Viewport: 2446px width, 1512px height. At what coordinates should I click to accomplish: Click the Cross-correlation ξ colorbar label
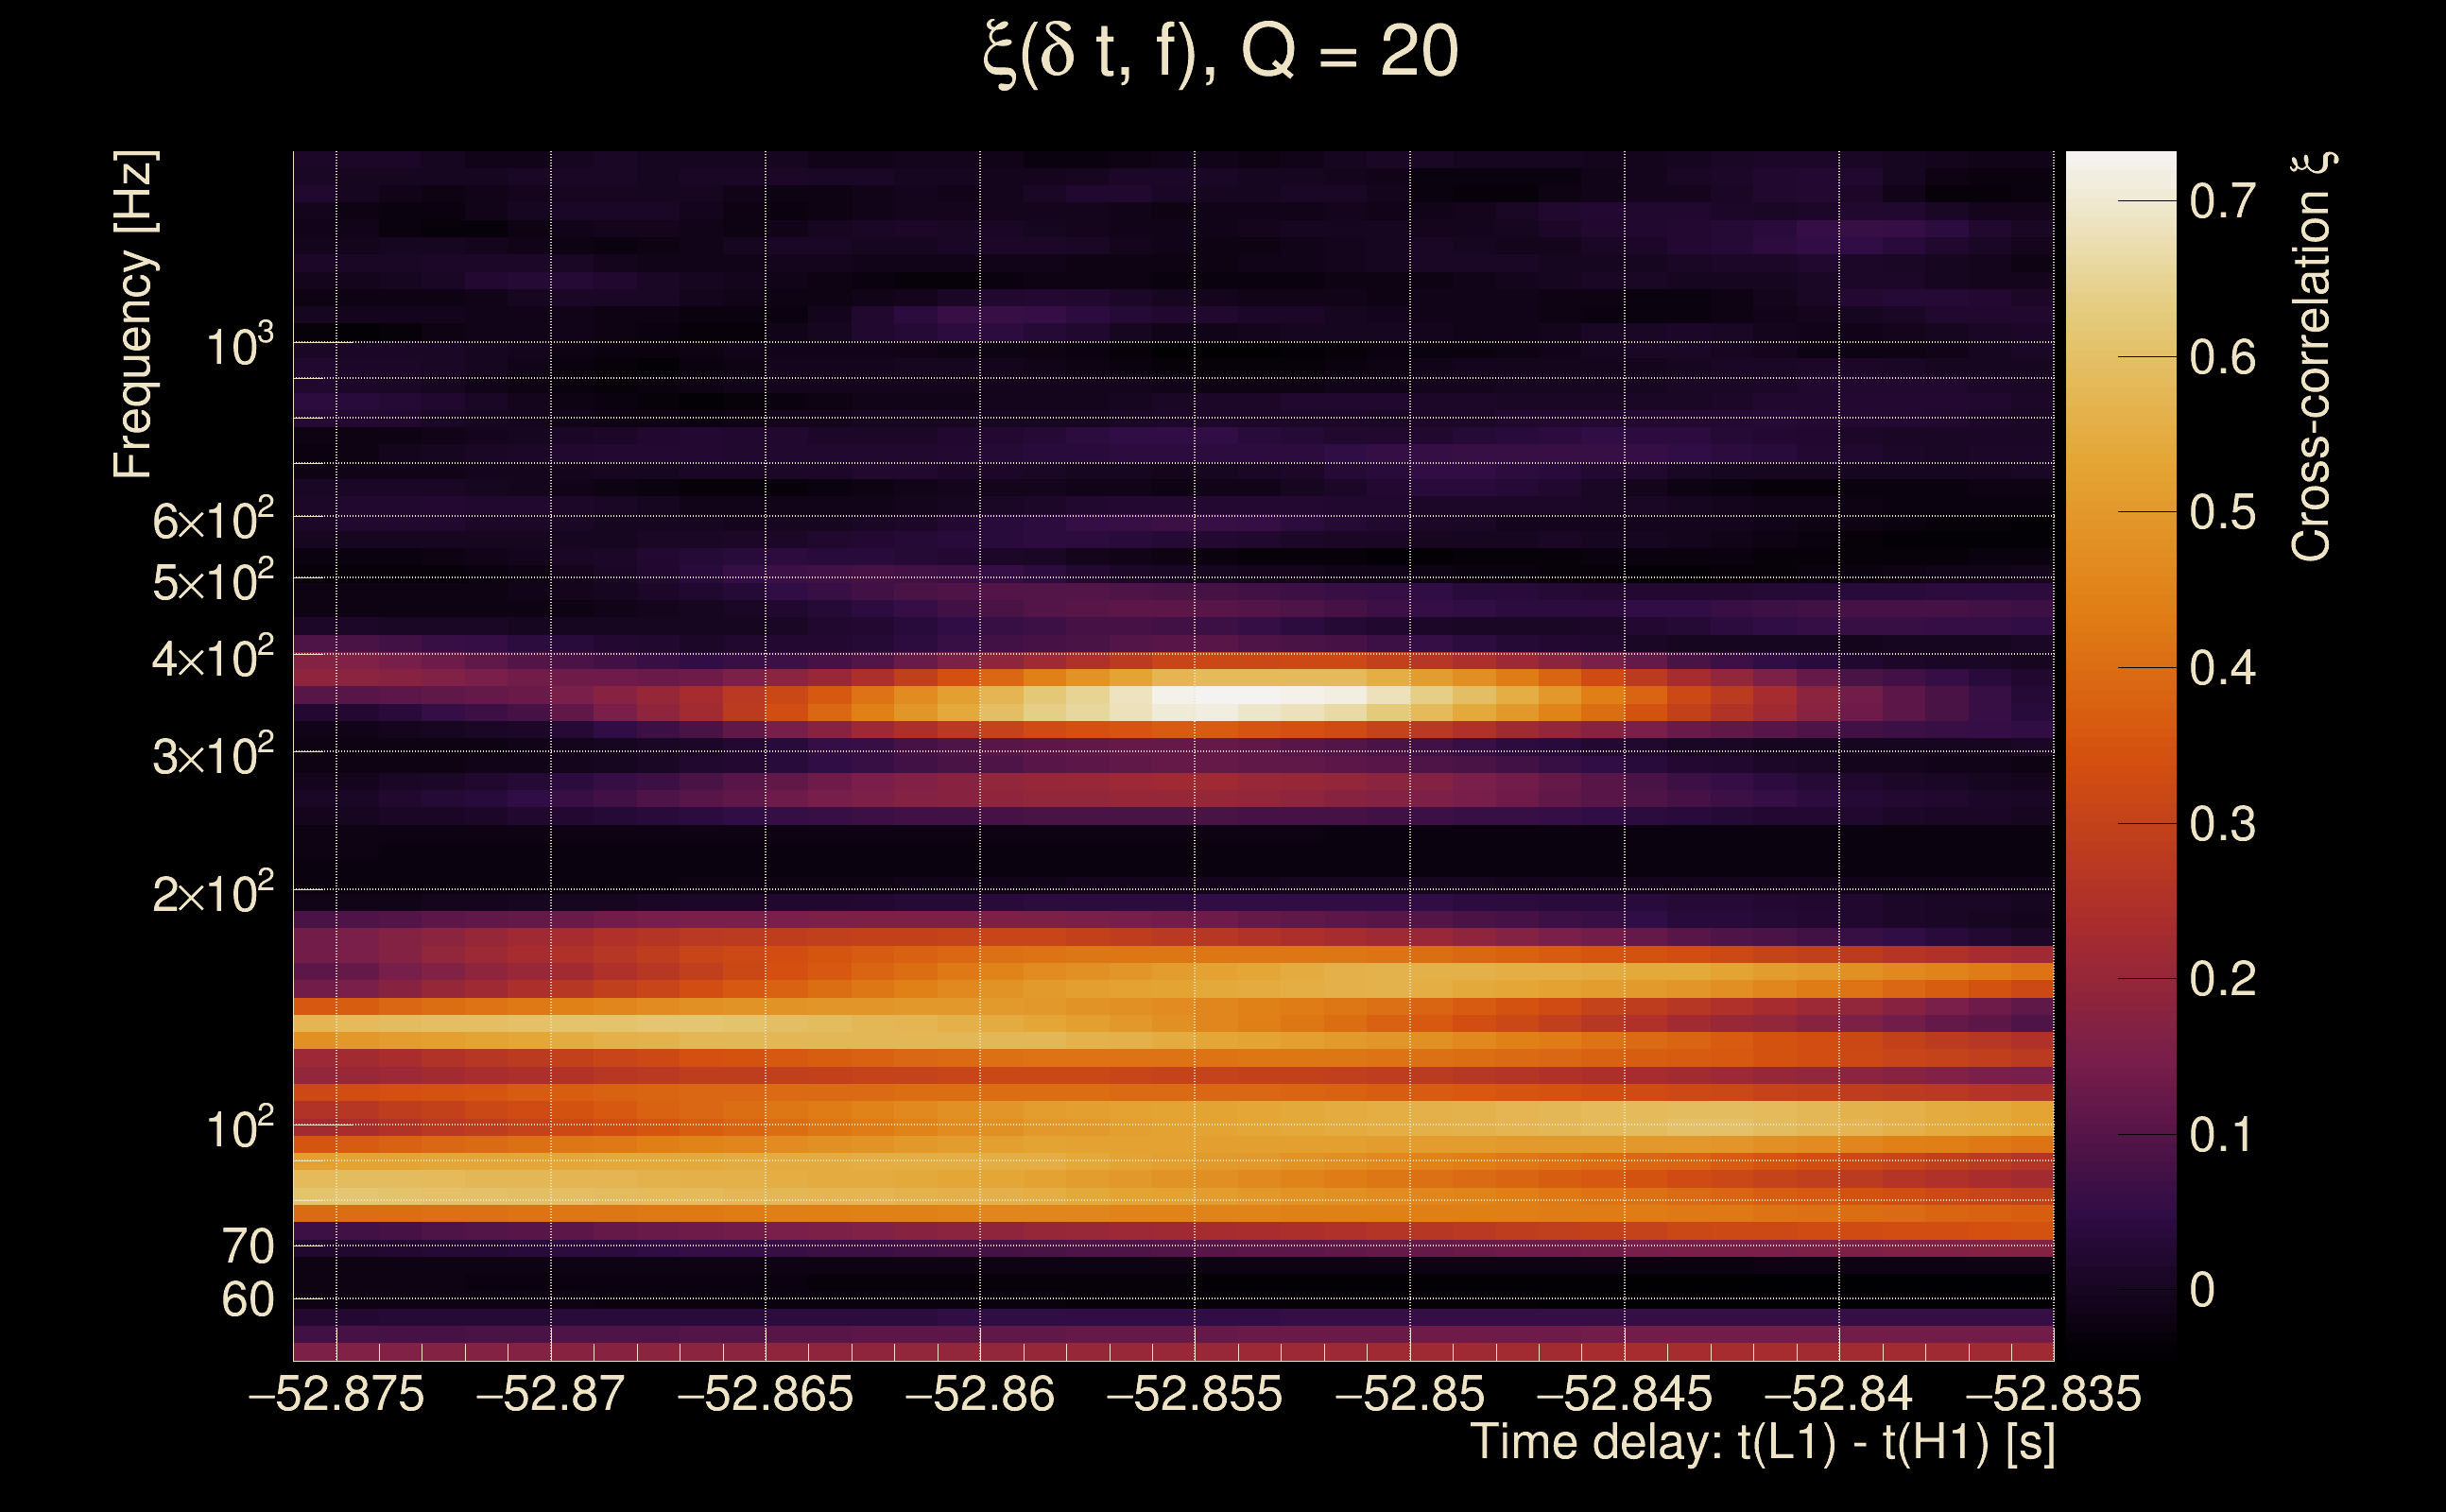click(2312, 357)
